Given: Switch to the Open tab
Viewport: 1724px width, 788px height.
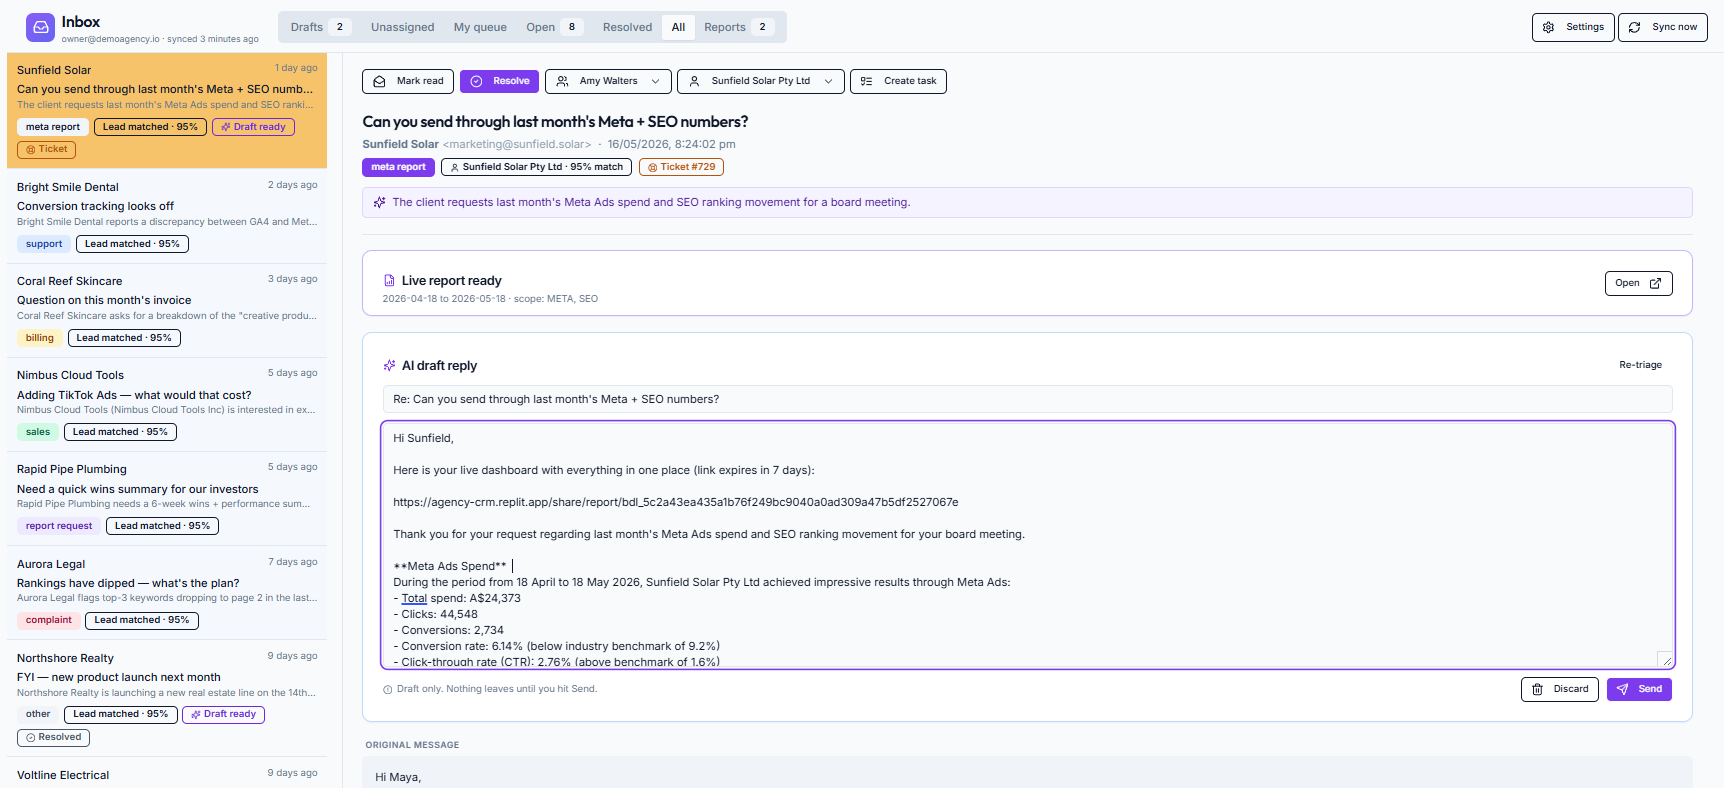Looking at the screenshot, I should pyautogui.click(x=554, y=27).
